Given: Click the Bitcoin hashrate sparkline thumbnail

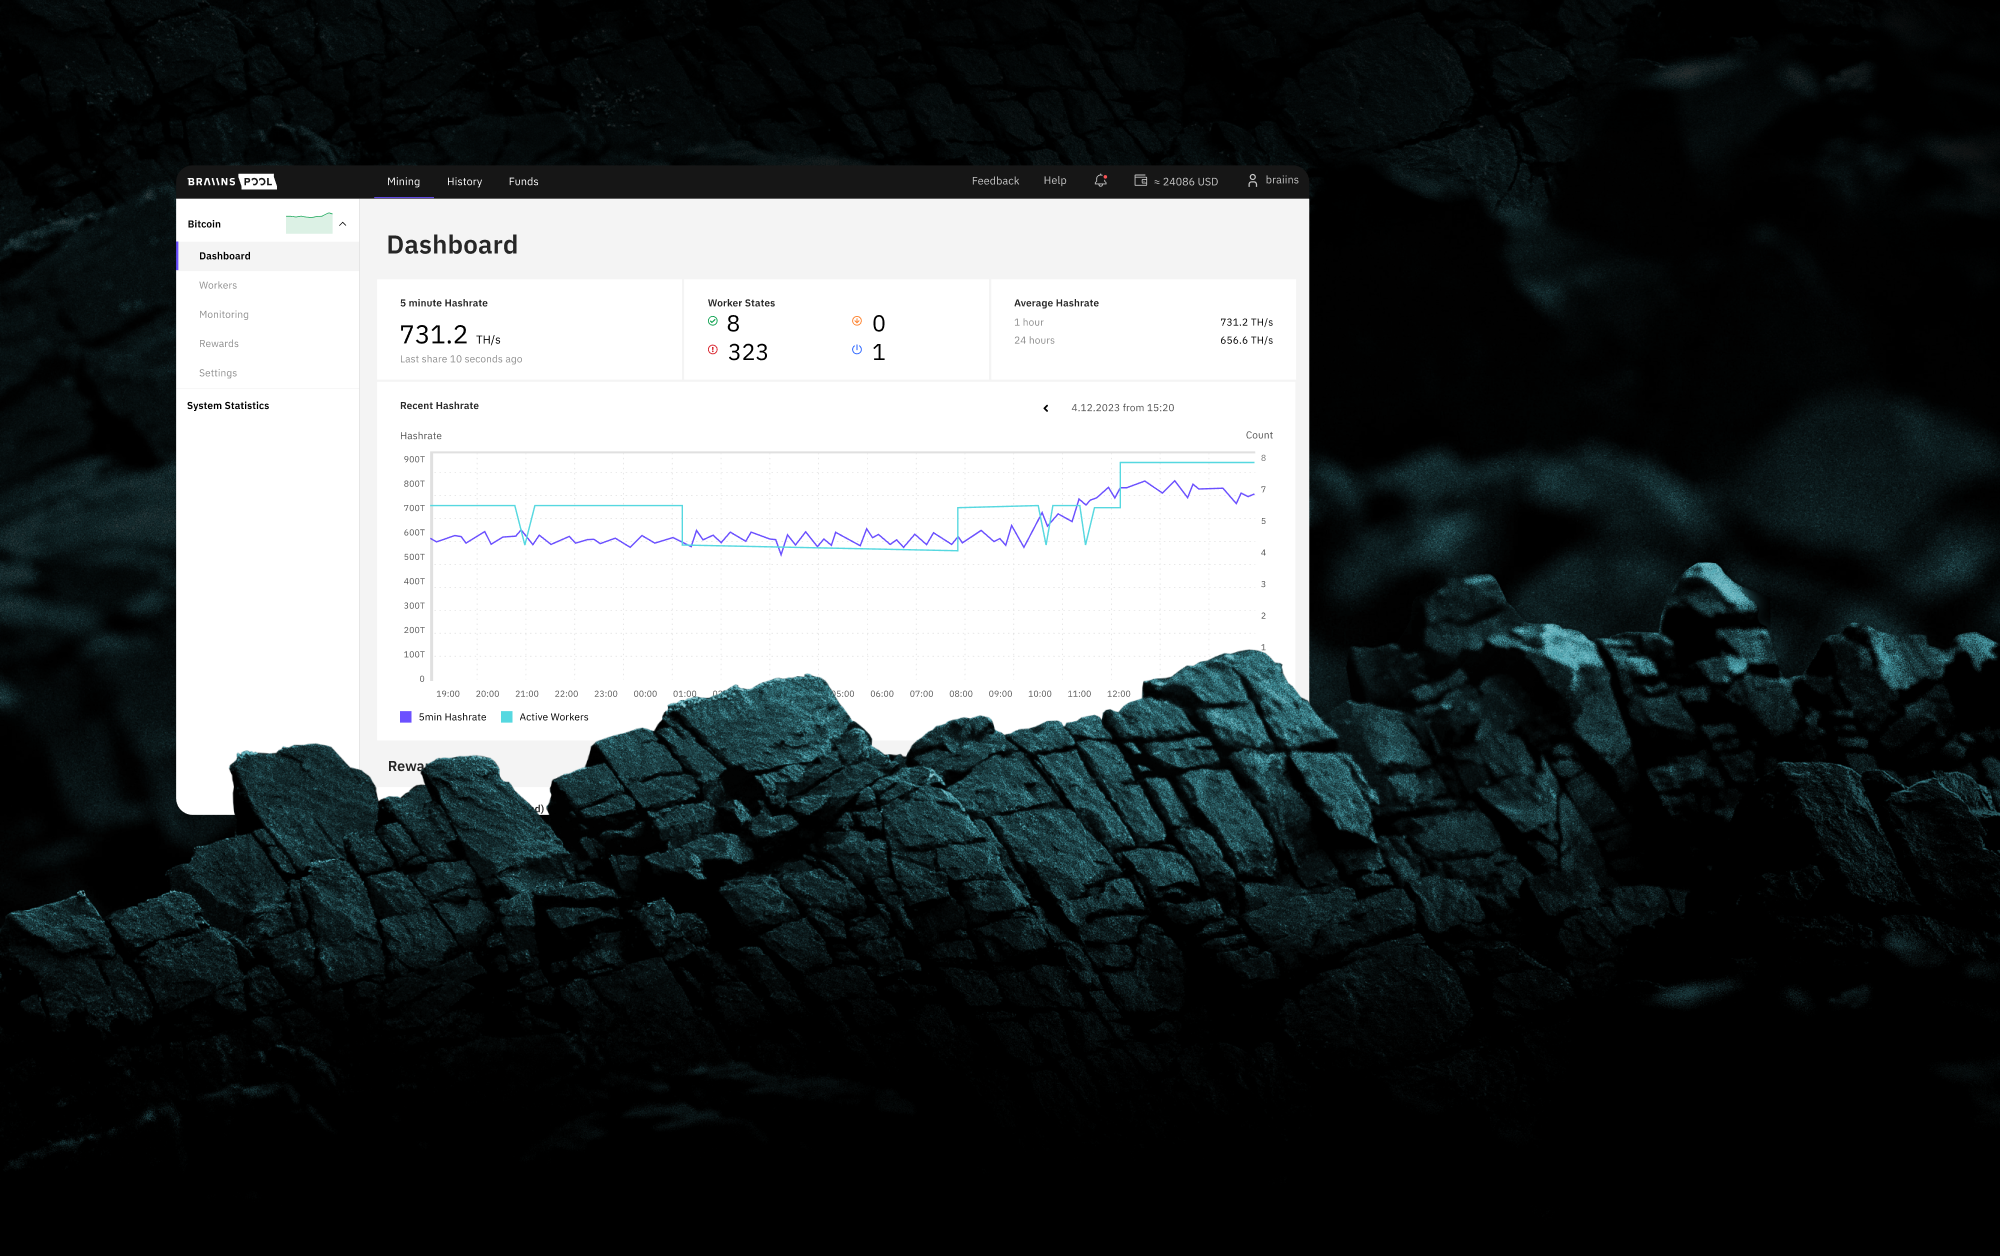Looking at the screenshot, I should pyautogui.click(x=309, y=223).
